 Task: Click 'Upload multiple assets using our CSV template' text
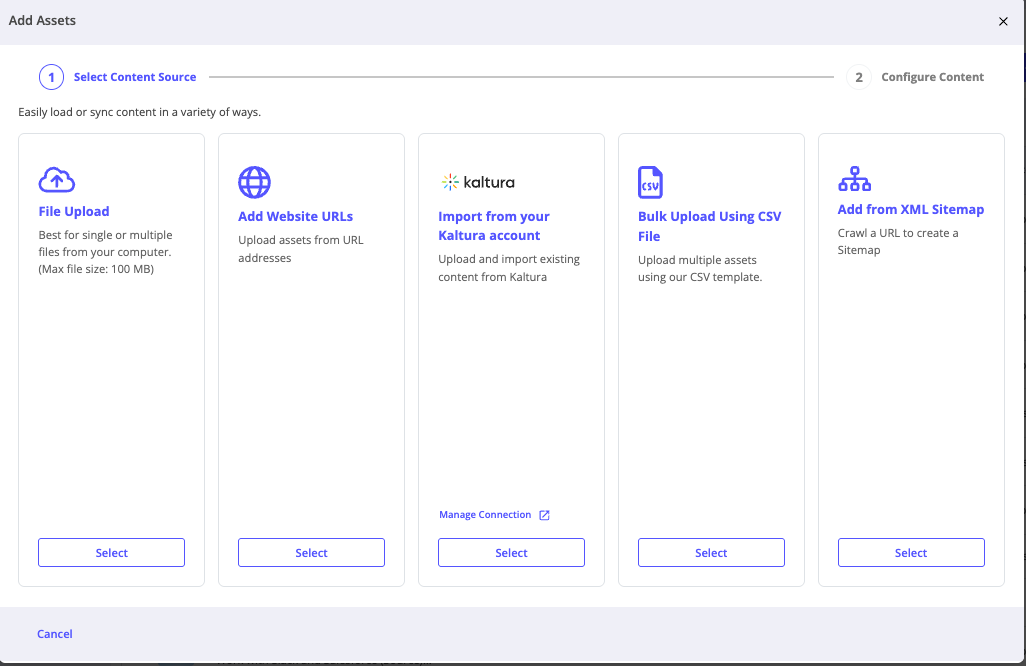(700, 268)
